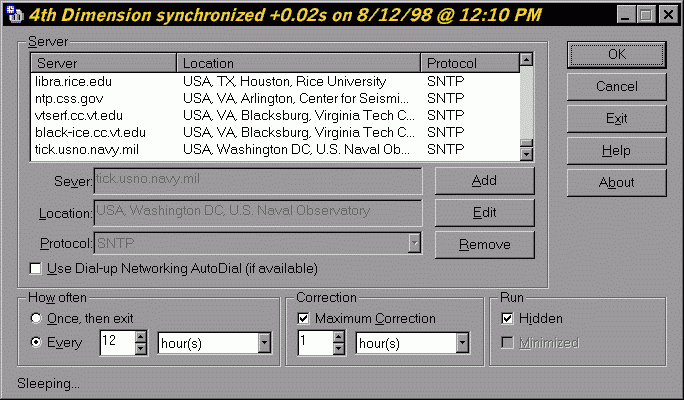Increase the Maximum Correction spinner value

click(x=338, y=337)
